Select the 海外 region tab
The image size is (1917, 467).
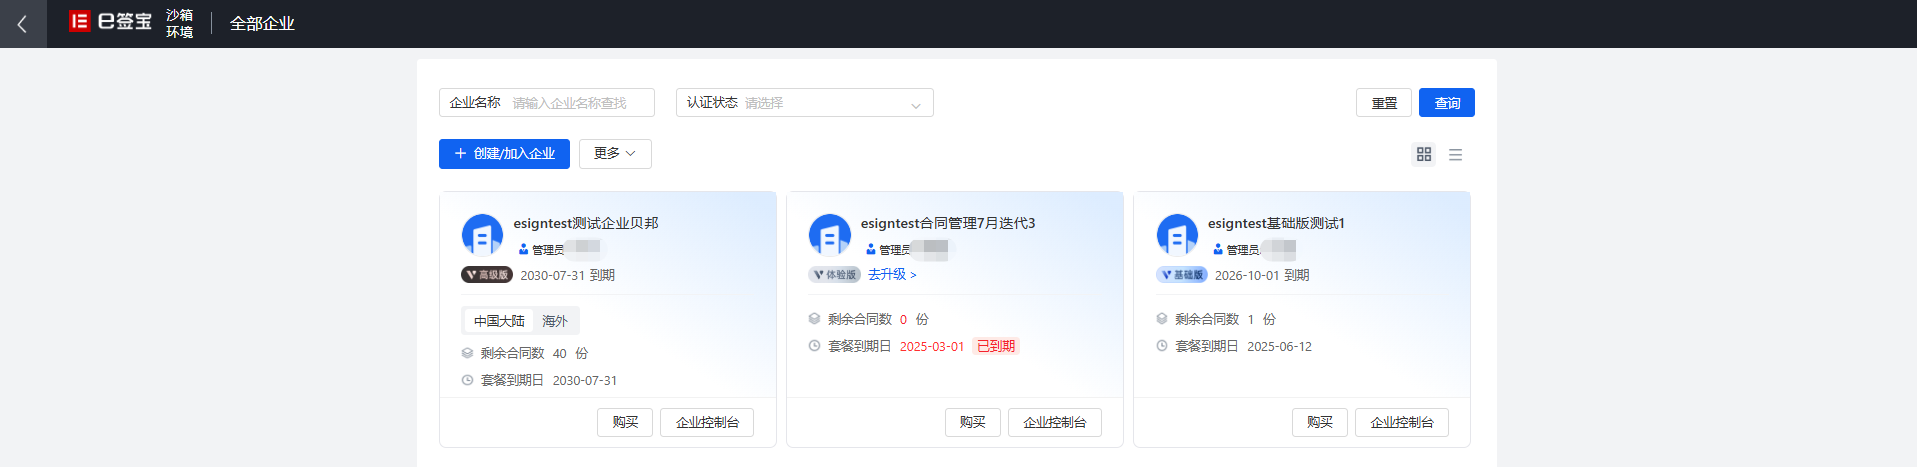point(555,321)
